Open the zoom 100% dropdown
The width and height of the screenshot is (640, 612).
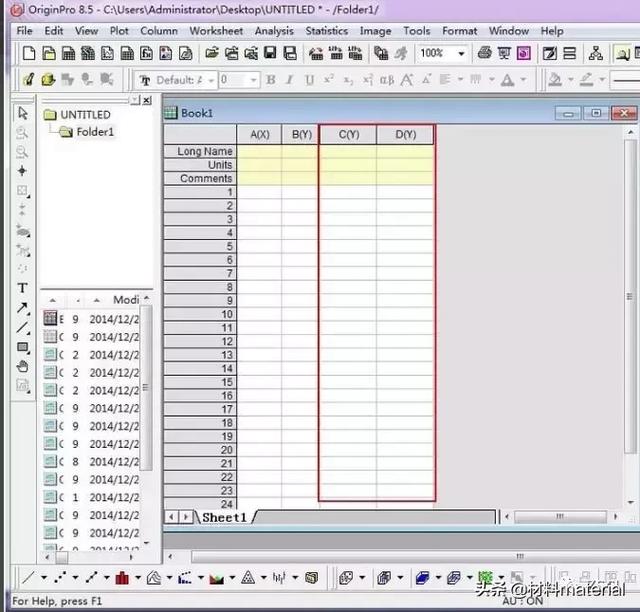point(461,53)
